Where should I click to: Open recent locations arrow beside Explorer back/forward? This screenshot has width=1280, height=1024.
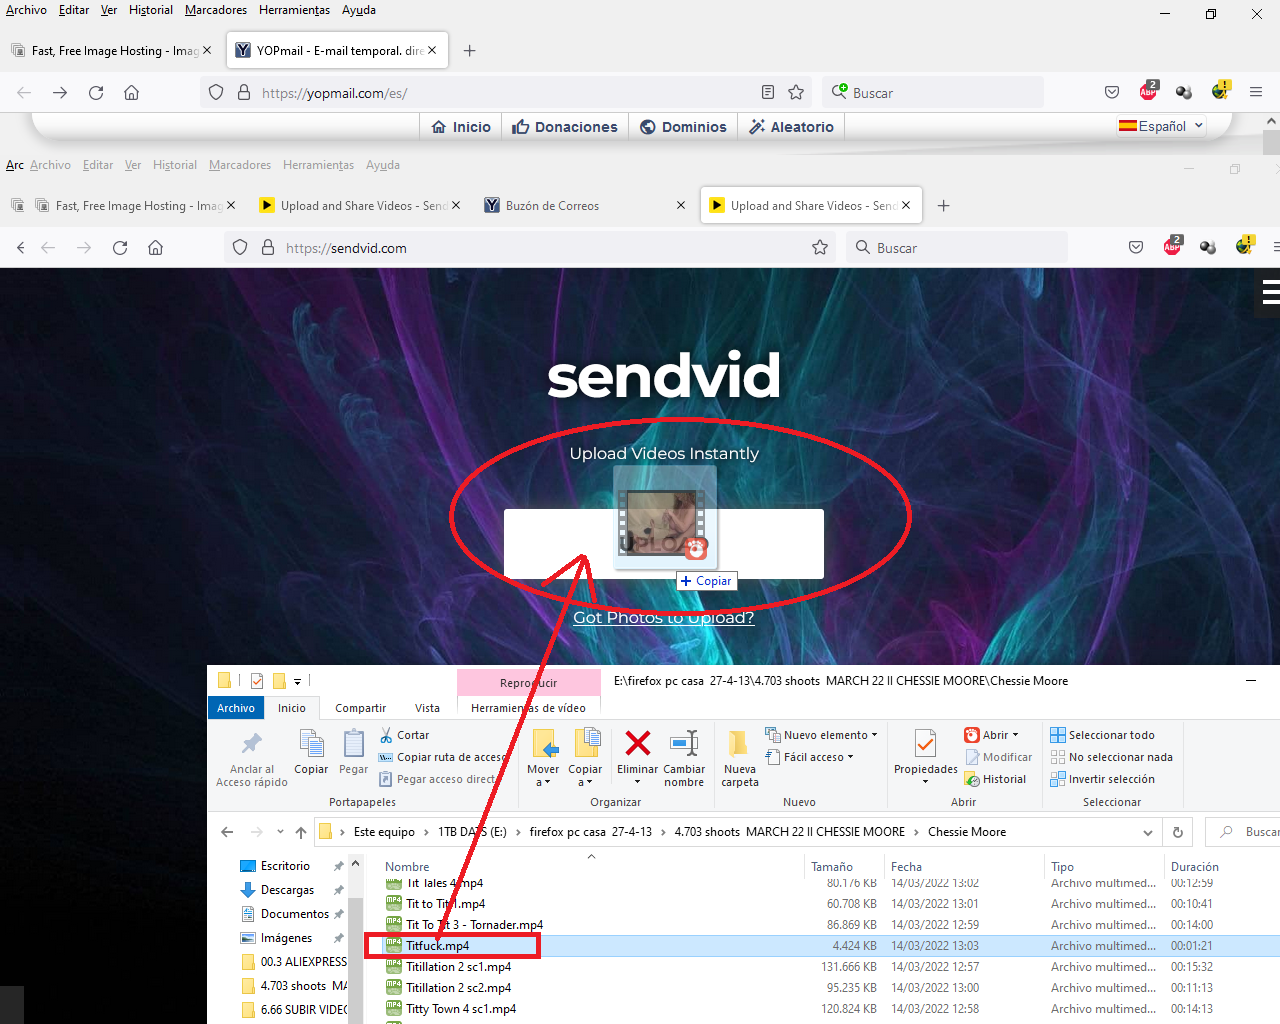pos(280,832)
